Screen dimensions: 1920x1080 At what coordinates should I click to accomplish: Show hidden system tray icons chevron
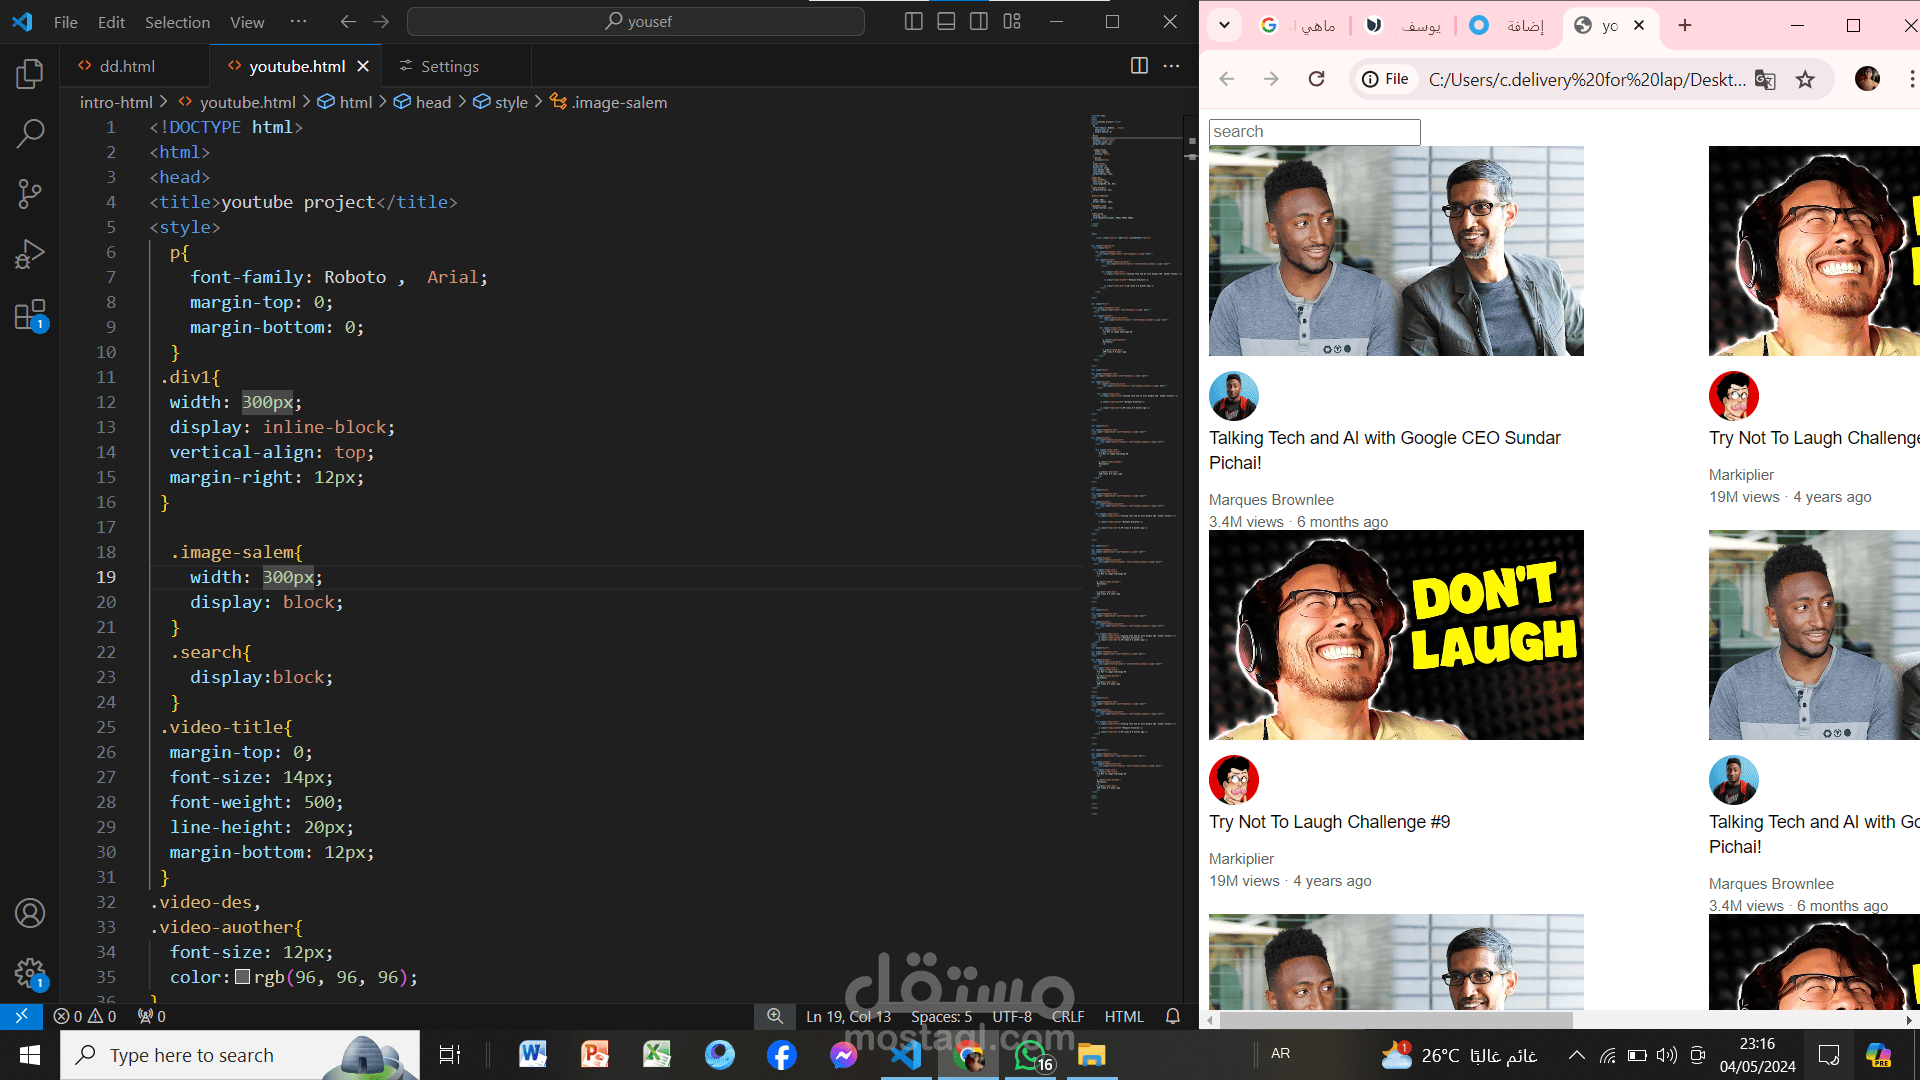click(x=1576, y=1055)
